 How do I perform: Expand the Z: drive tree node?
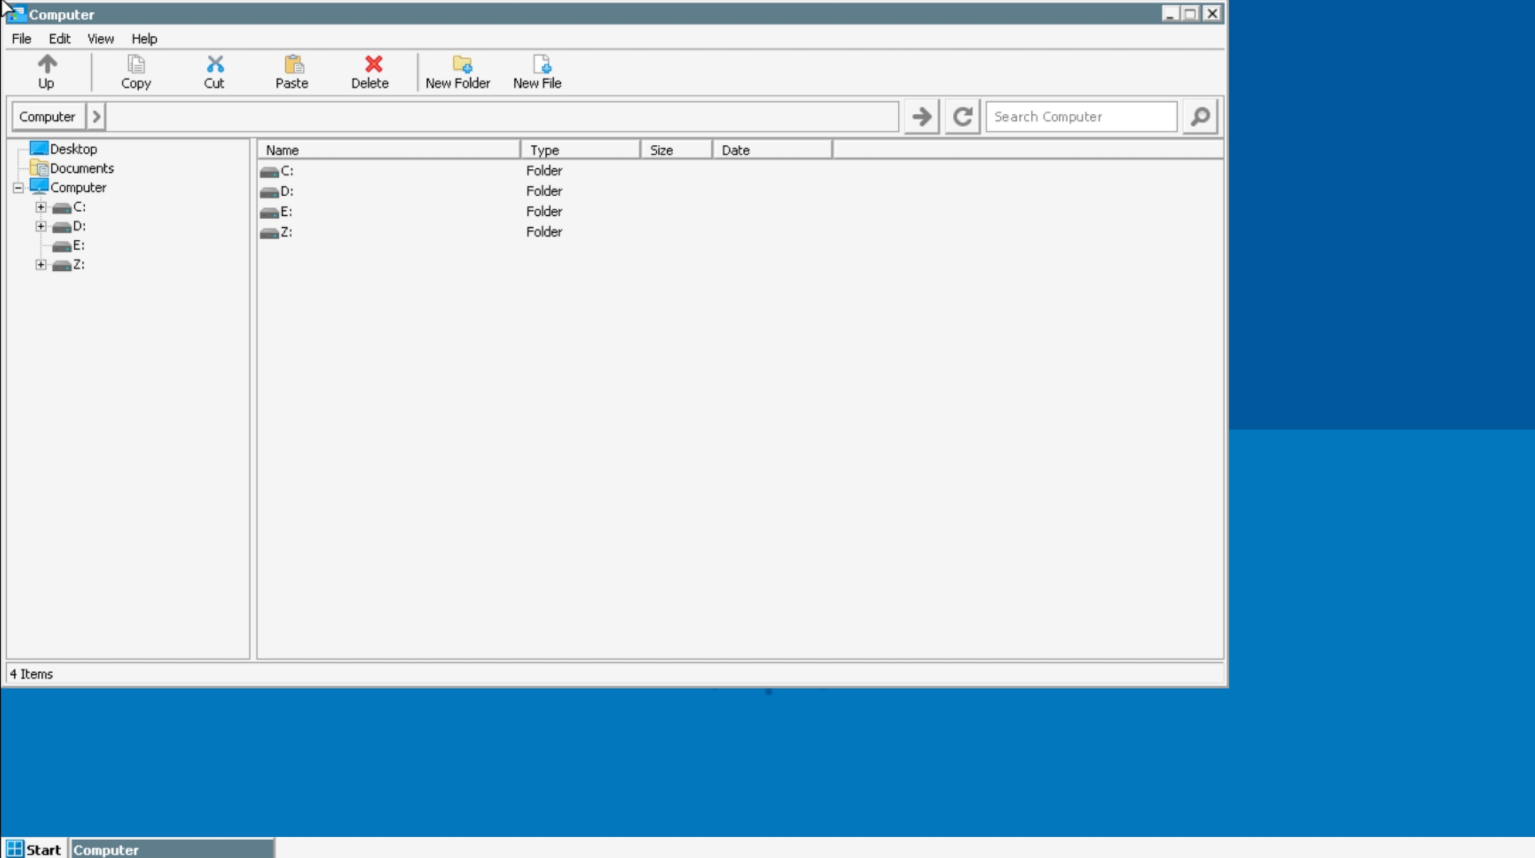[41, 265]
